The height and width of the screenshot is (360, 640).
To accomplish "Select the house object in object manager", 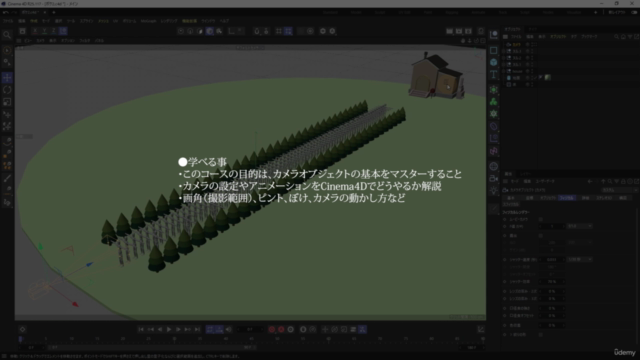I will tap(517, 71).
